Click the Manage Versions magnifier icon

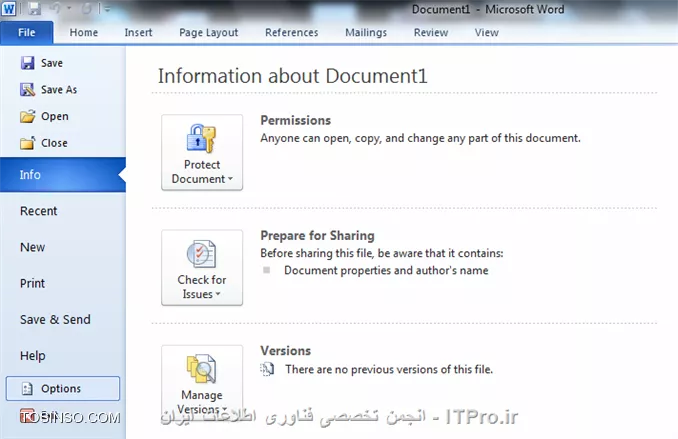point(201,369)
